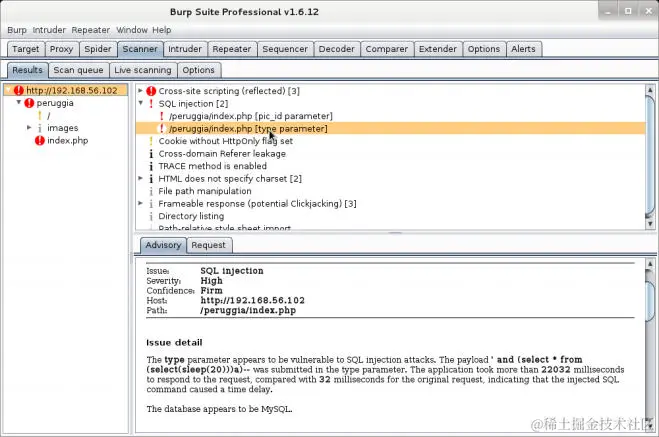Open the Scanner Options sub-tab
This screenshot has width=659, height=437.
198,70
